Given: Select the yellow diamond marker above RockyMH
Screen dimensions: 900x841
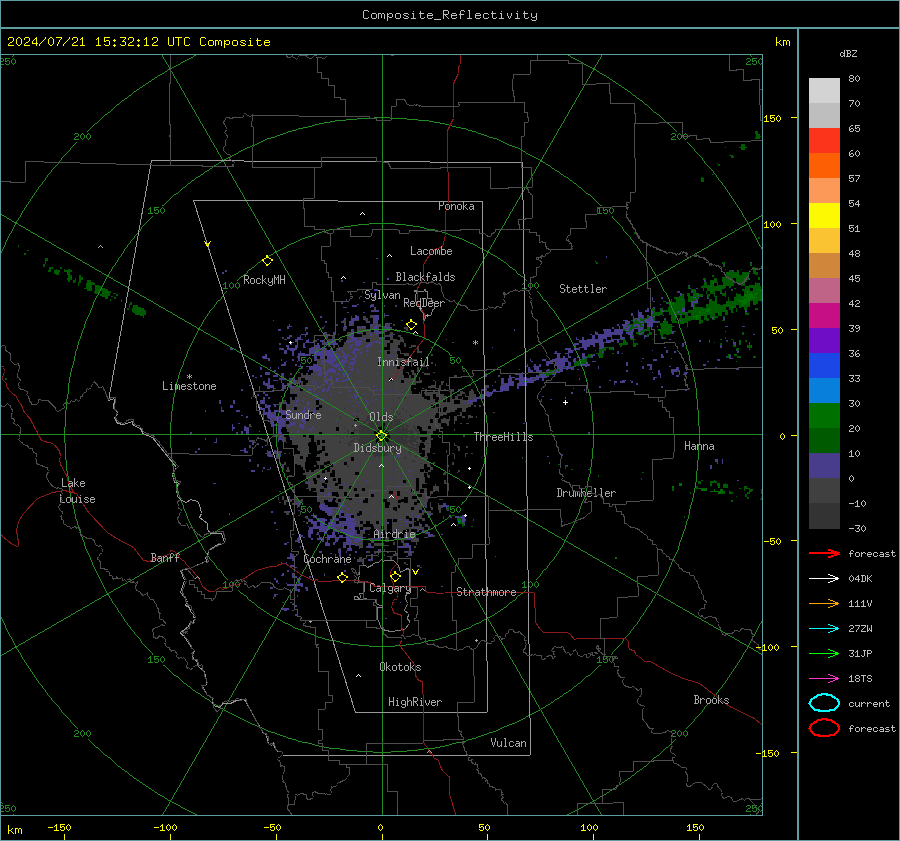Looking at the screenshot, I should [267, 261].
